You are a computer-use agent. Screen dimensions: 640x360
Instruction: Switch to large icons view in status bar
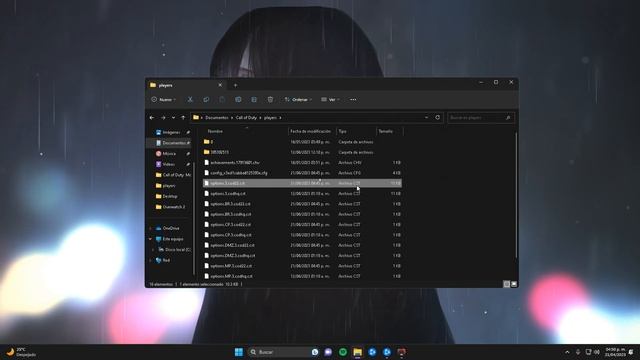pos(514,284)
